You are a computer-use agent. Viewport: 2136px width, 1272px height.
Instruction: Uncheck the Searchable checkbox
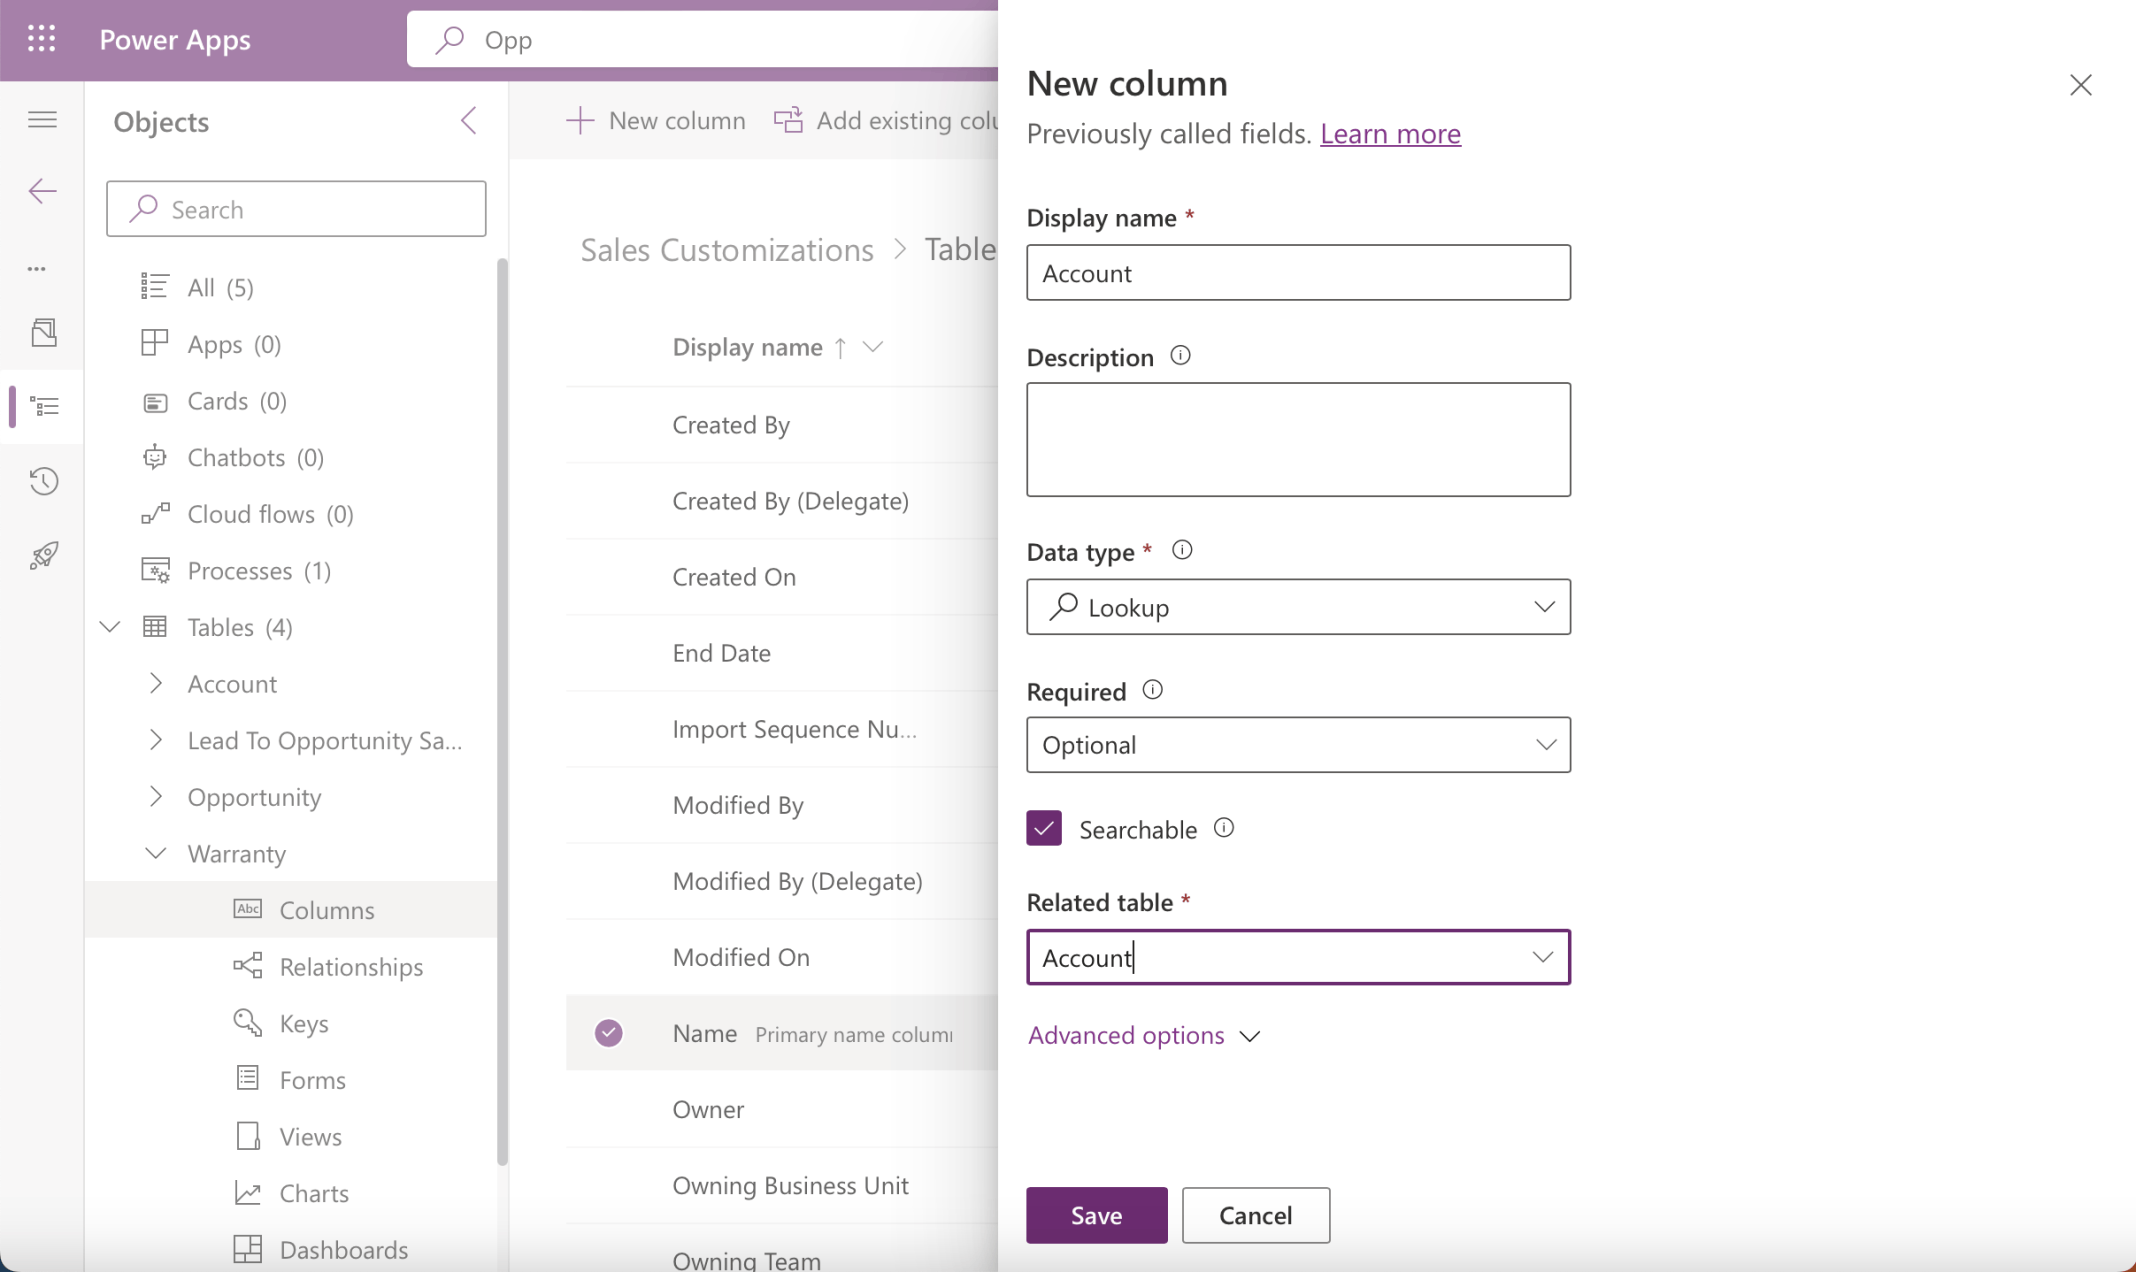click(x=1044, y=828)
